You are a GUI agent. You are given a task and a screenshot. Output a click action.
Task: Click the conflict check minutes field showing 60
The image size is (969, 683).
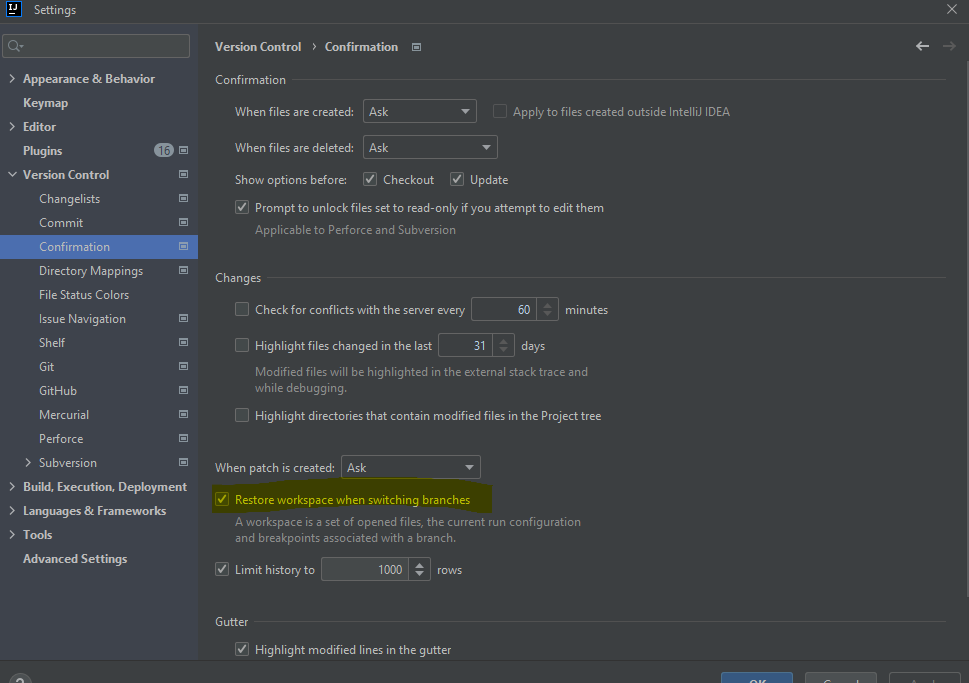[x=504, y=309]
